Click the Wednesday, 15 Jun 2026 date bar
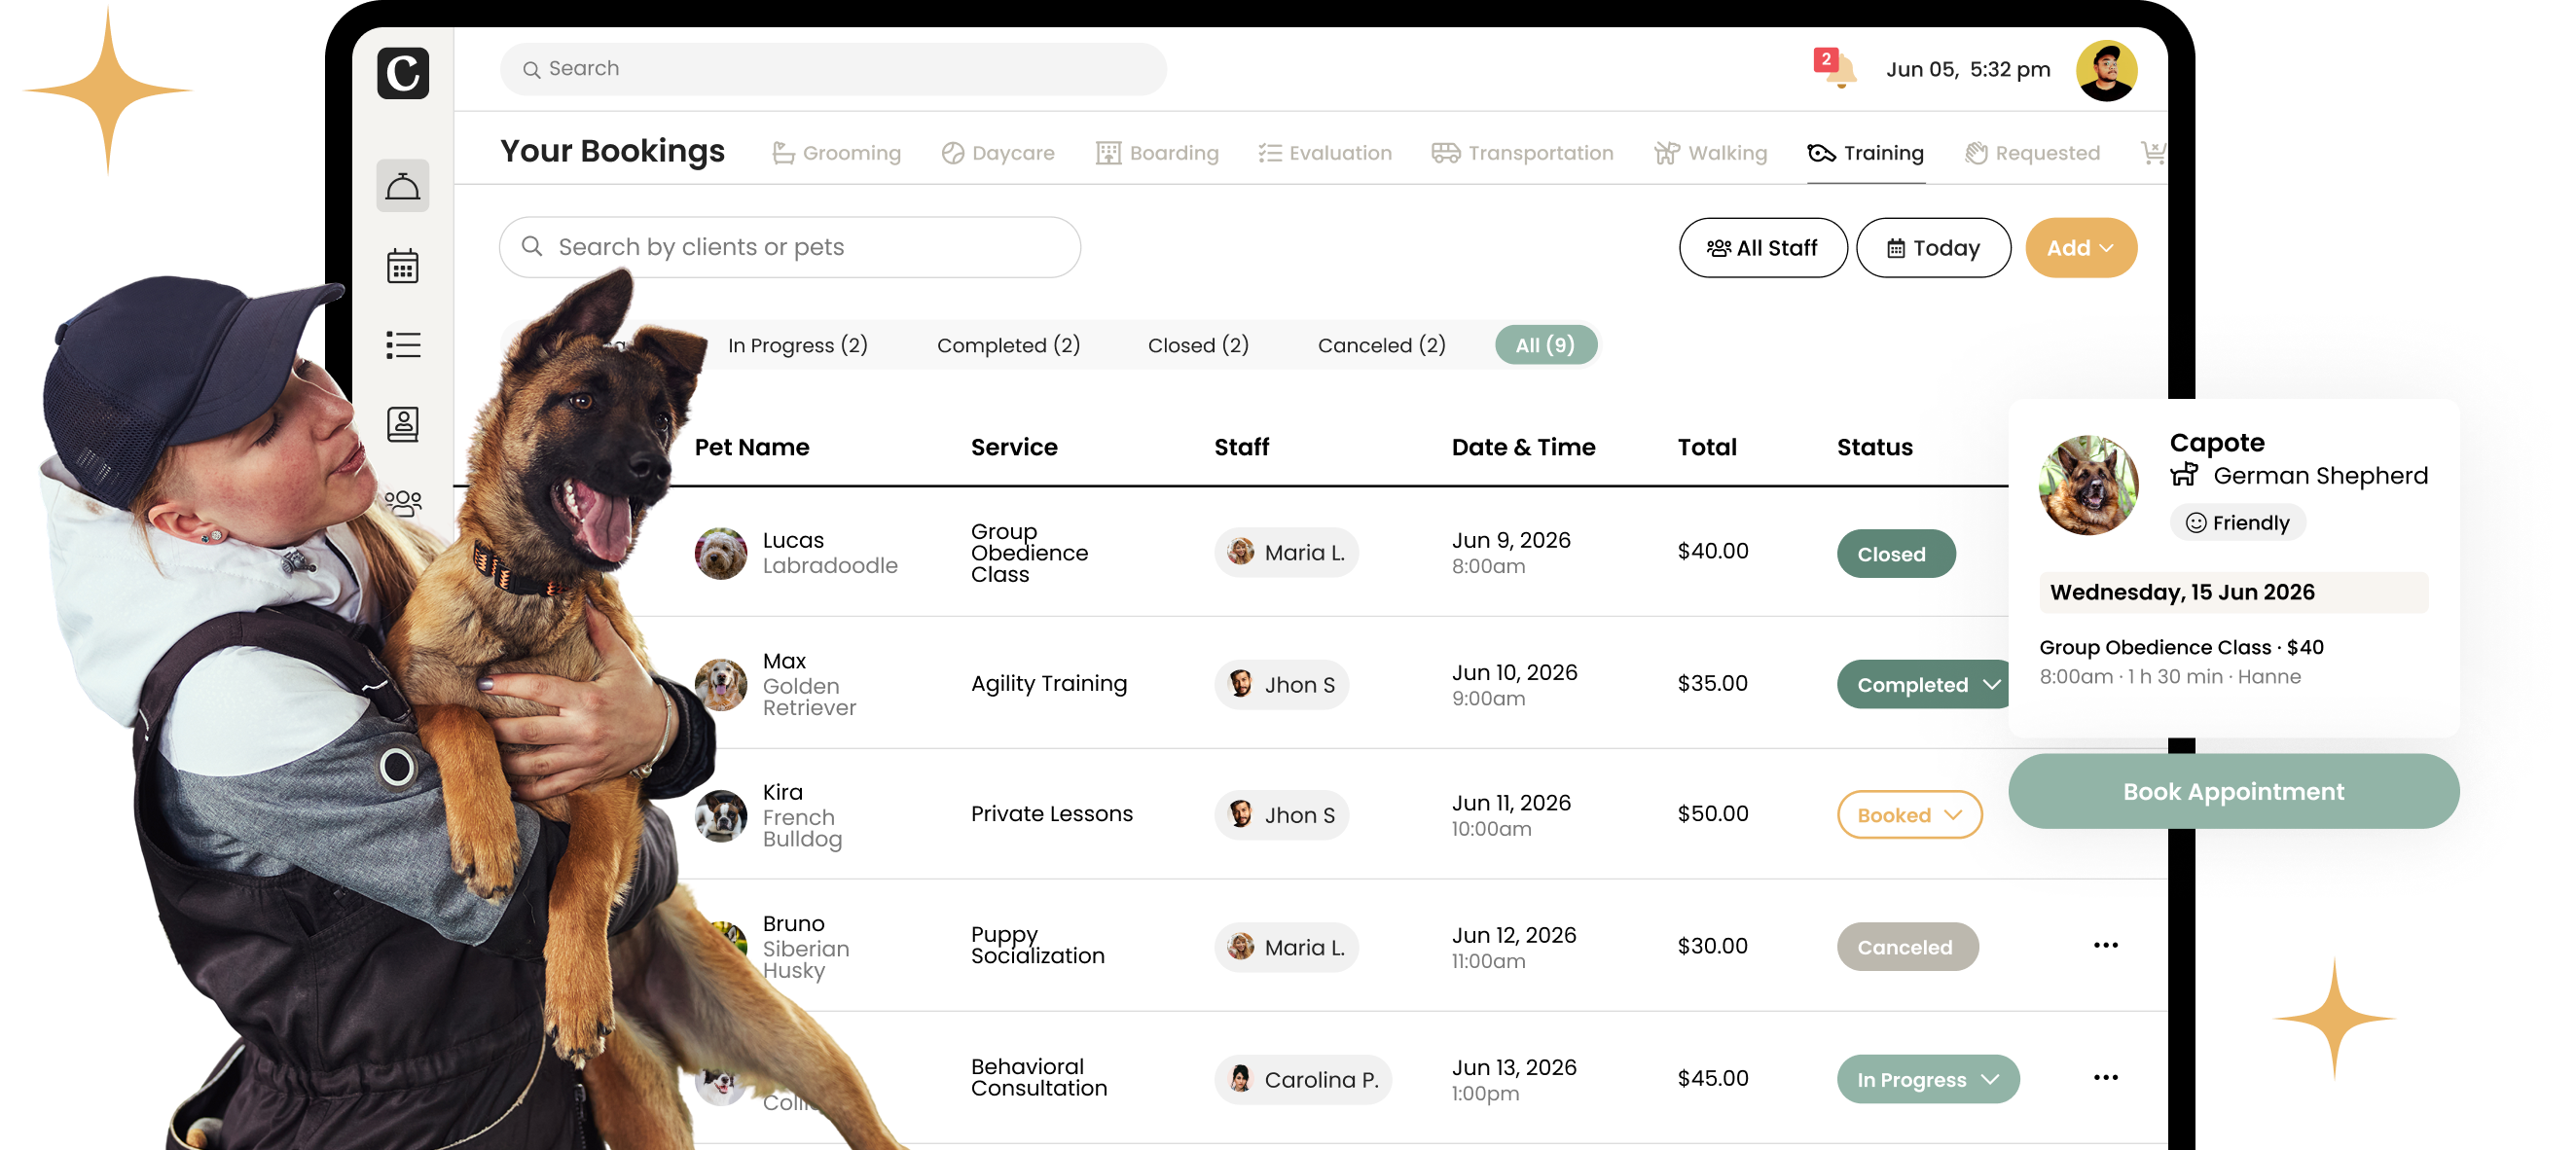 [x=2233, y=592]
